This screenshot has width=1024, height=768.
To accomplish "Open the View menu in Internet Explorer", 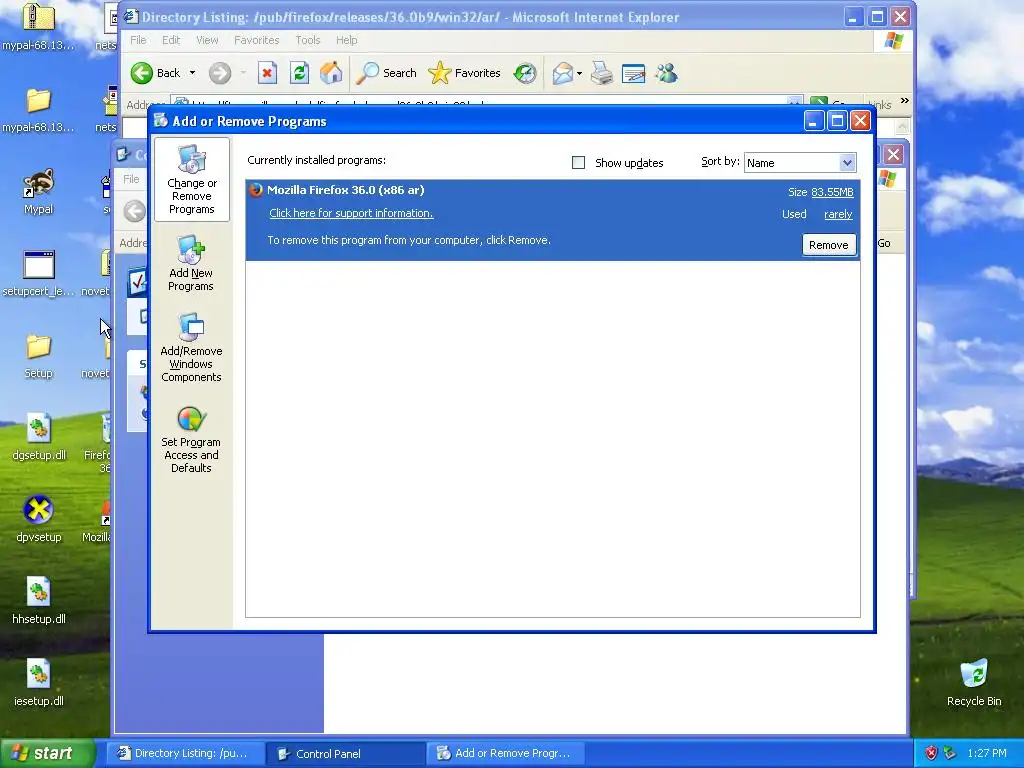I will point(207,40).
